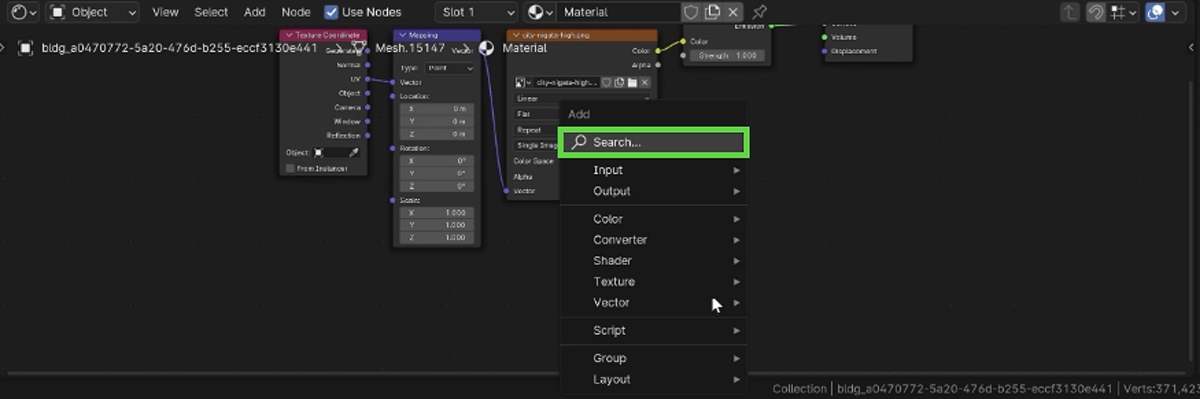Open the Converter submenu

click(x=654, y=240)
